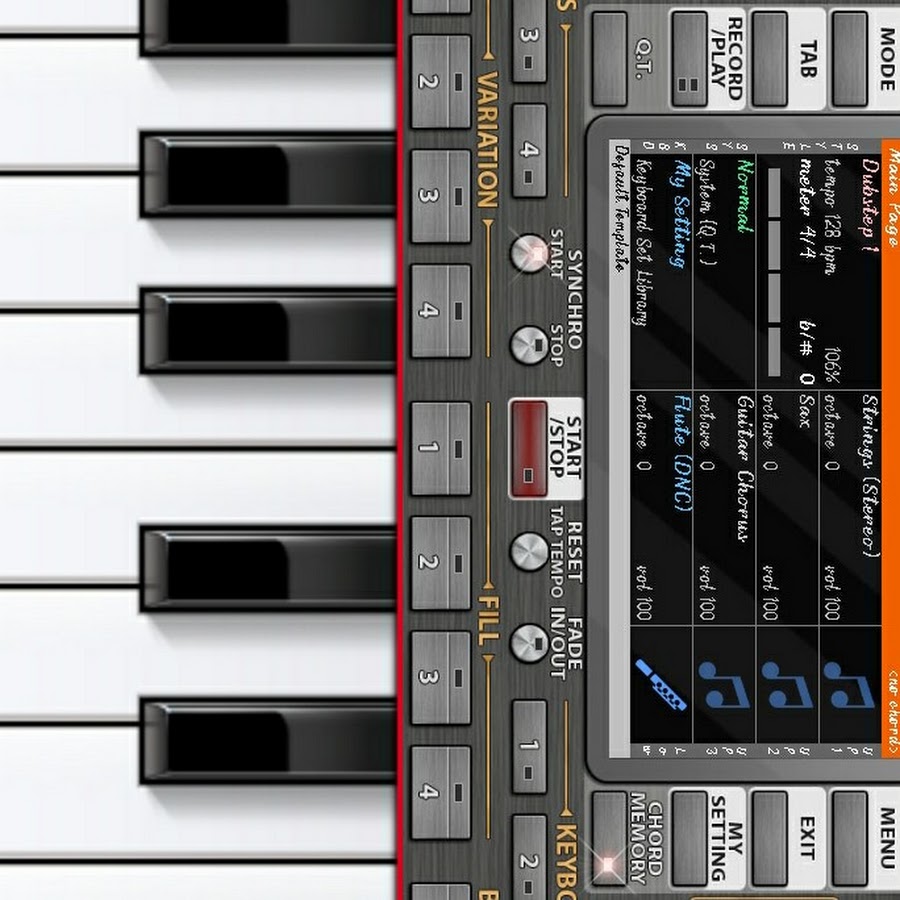The width and height of the screenshot is (900, 900).
Task: Select Variation 4
Action: pyautogui.click(x=441, y=311)
